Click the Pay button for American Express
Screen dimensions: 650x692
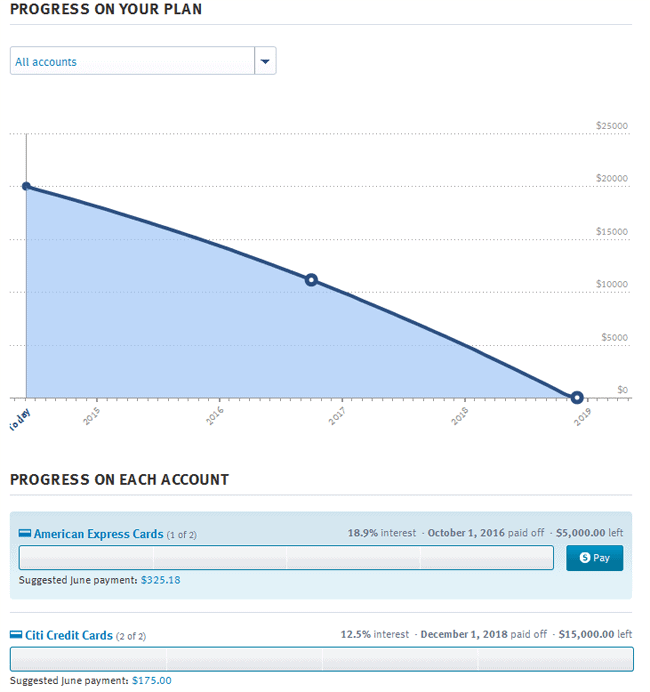(594, 558)
